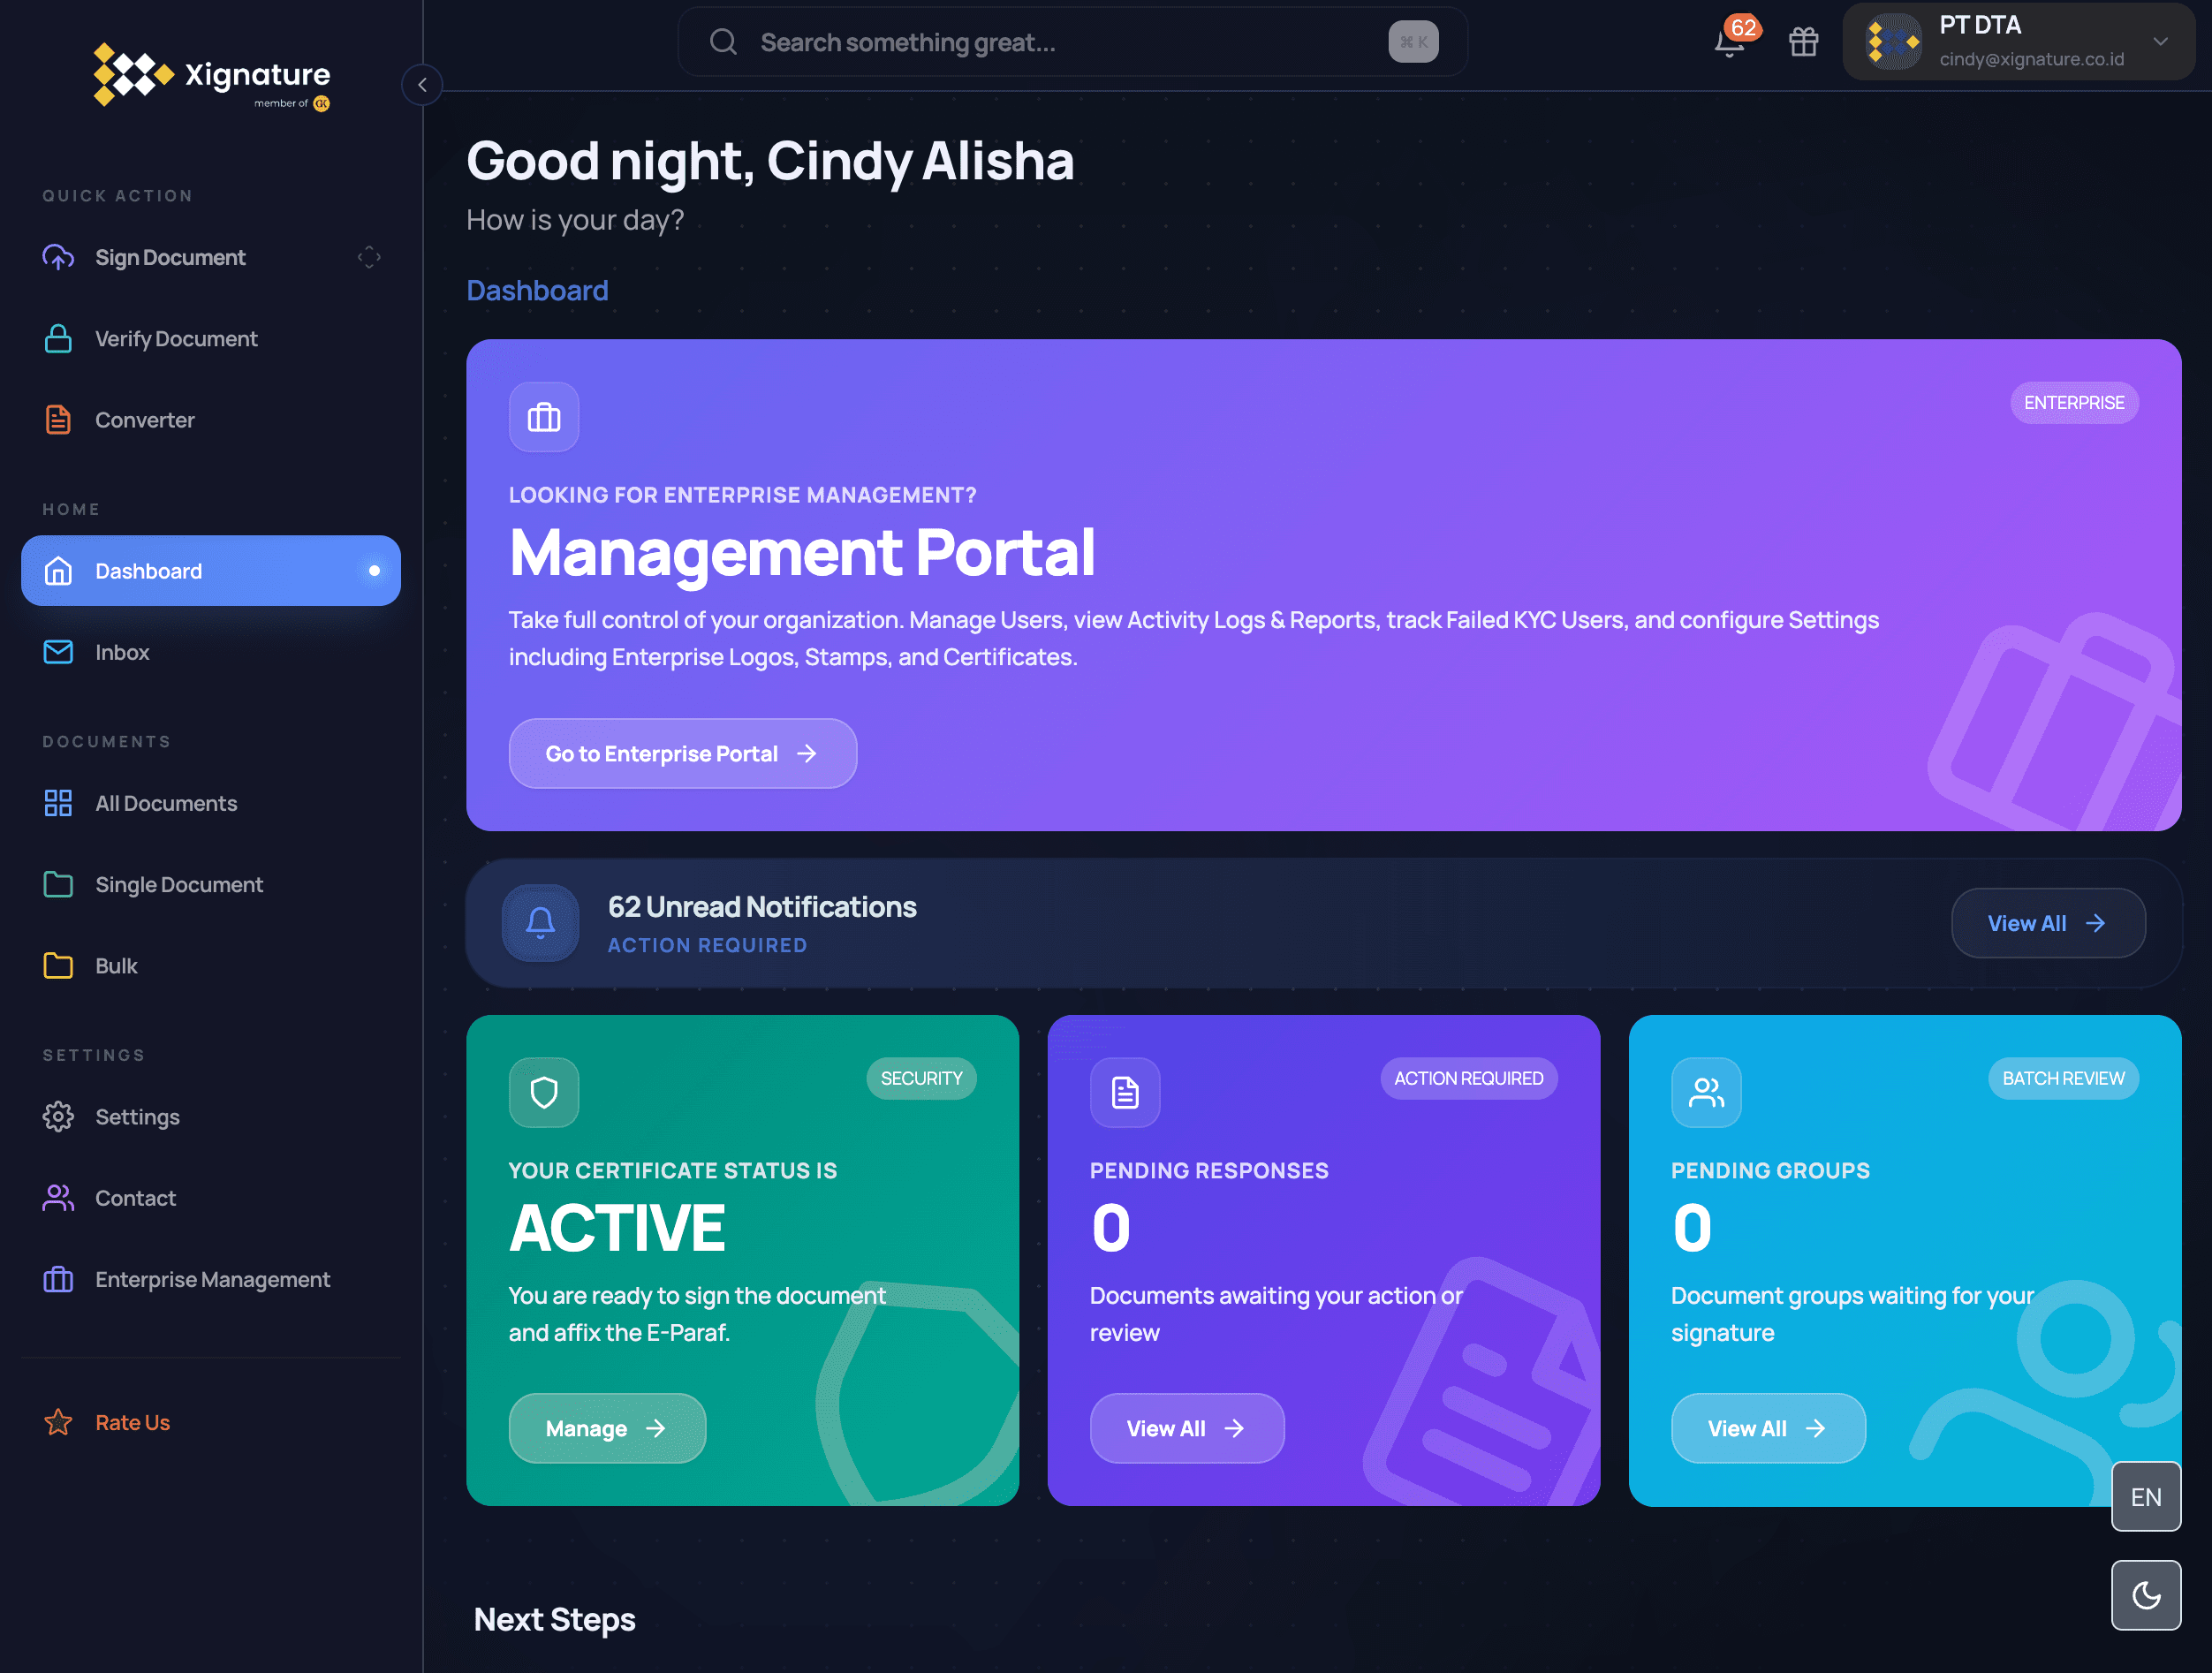2212x1673 pixels.
Task: Click the shield icon on certificate card
Action: tap(544, 1092)
